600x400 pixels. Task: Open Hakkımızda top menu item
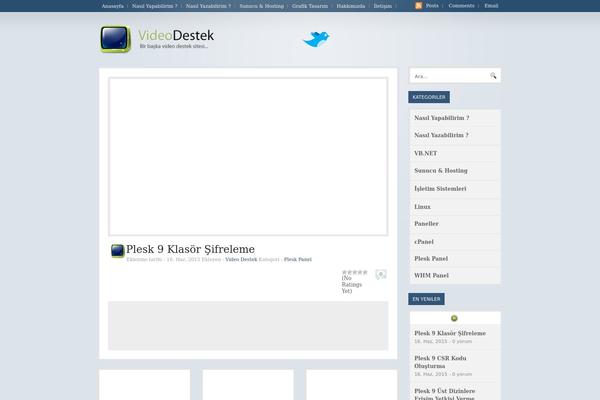351,6
